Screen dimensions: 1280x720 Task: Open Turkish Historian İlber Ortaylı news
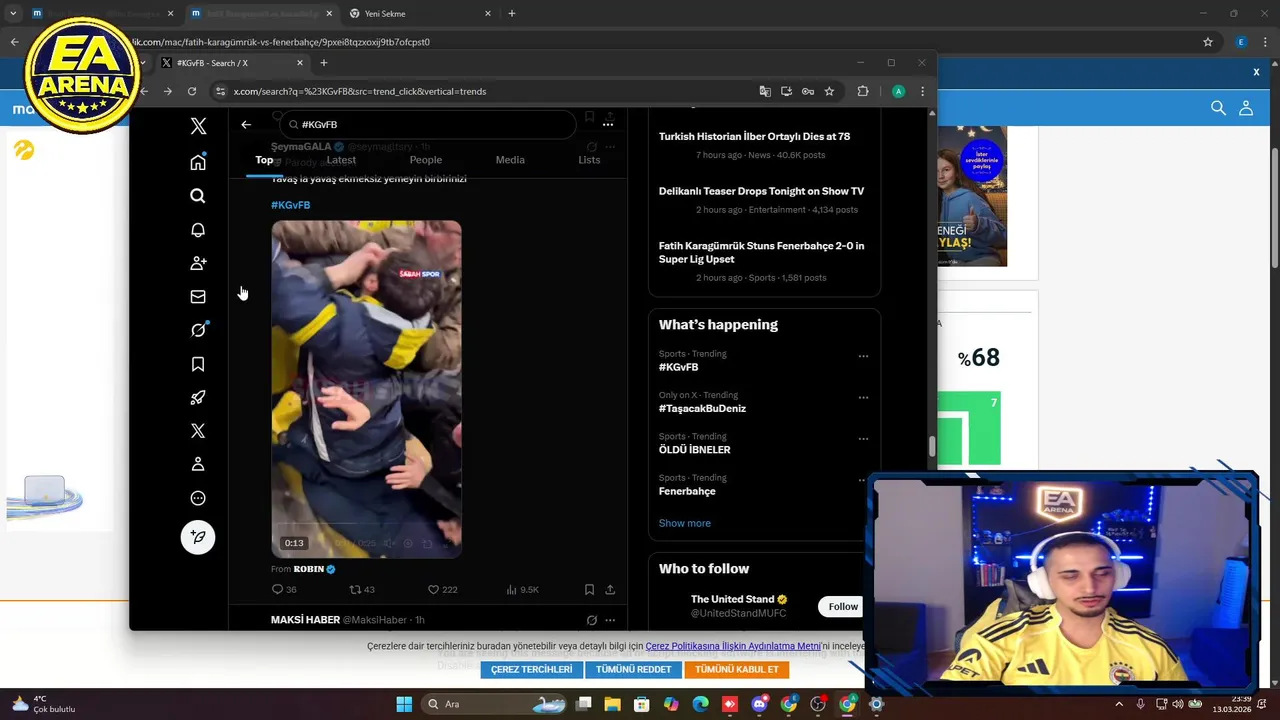click(754, 137)
